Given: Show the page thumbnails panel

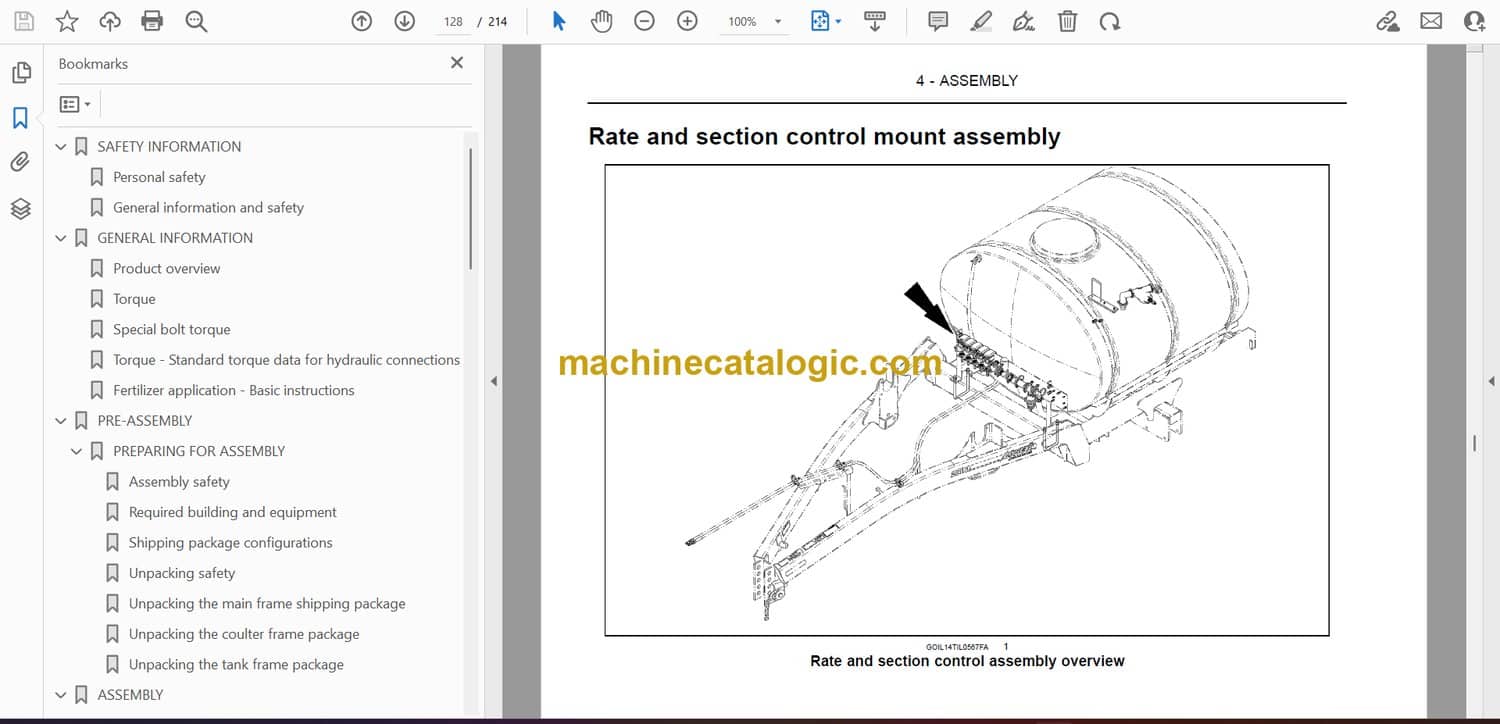Looking at the screenshot, I should click(20, 73).
